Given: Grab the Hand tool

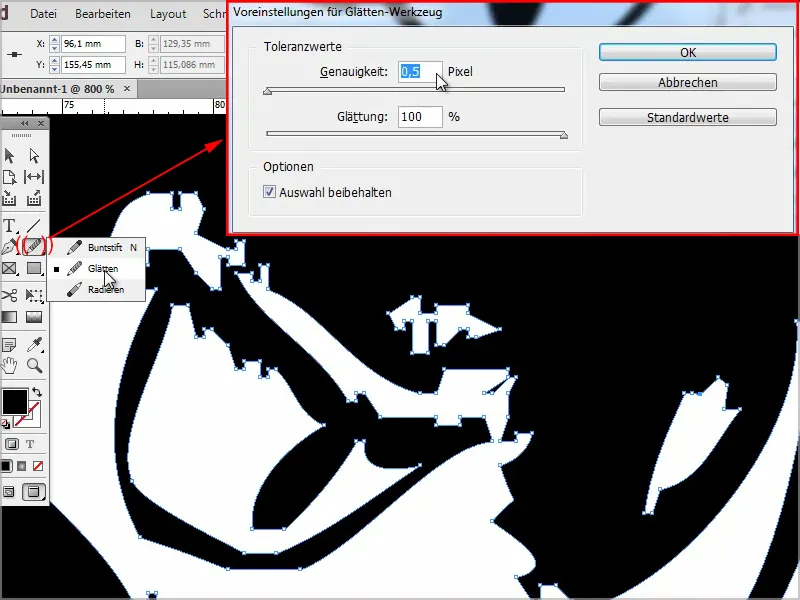Looking at the screenshot, I should [x=12, y=367].
